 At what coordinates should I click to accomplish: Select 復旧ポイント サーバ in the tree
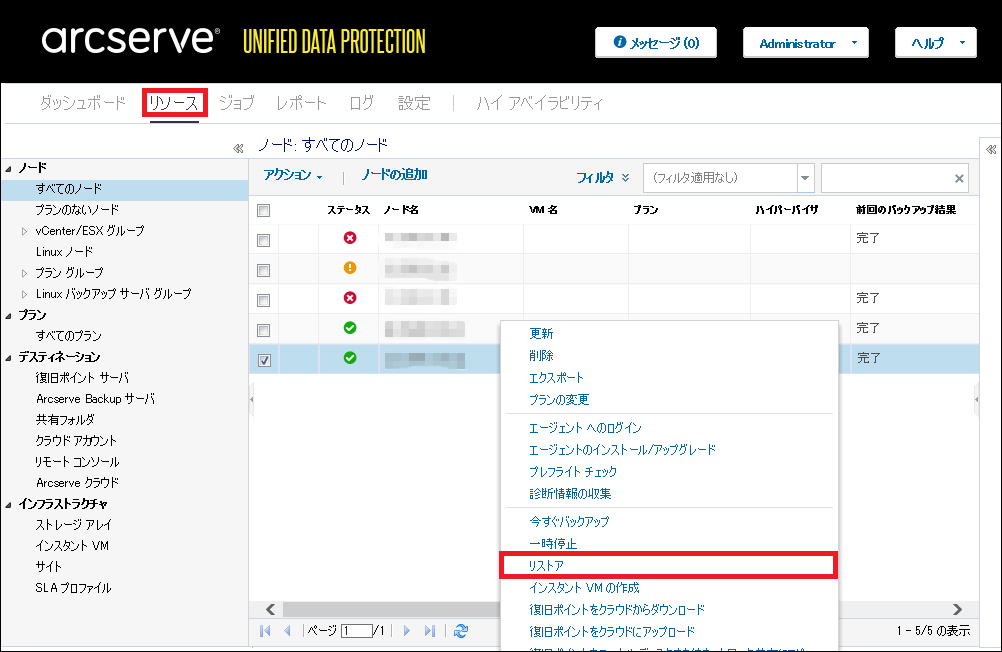click(x=82, y=378)
